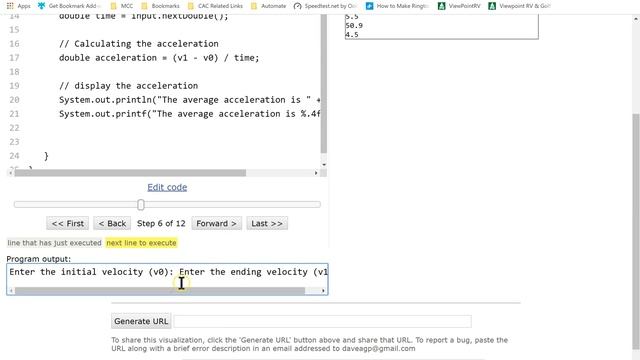Click the 'Program output:' label
Image resolution: width=640 pixels, height=360 pixels.
38,259
